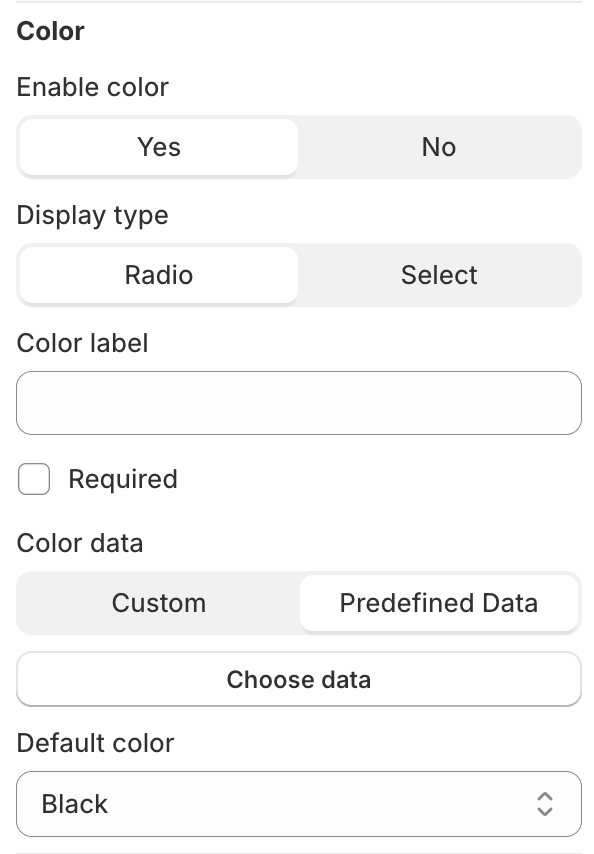594x854 pixels.
Task: Click the Default color caption
Action: [95, 743]
